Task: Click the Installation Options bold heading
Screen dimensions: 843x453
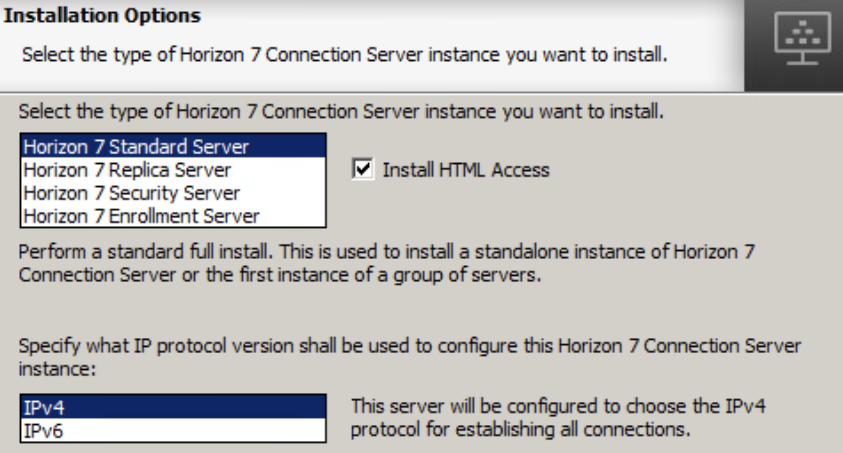Action: (104, 17)
